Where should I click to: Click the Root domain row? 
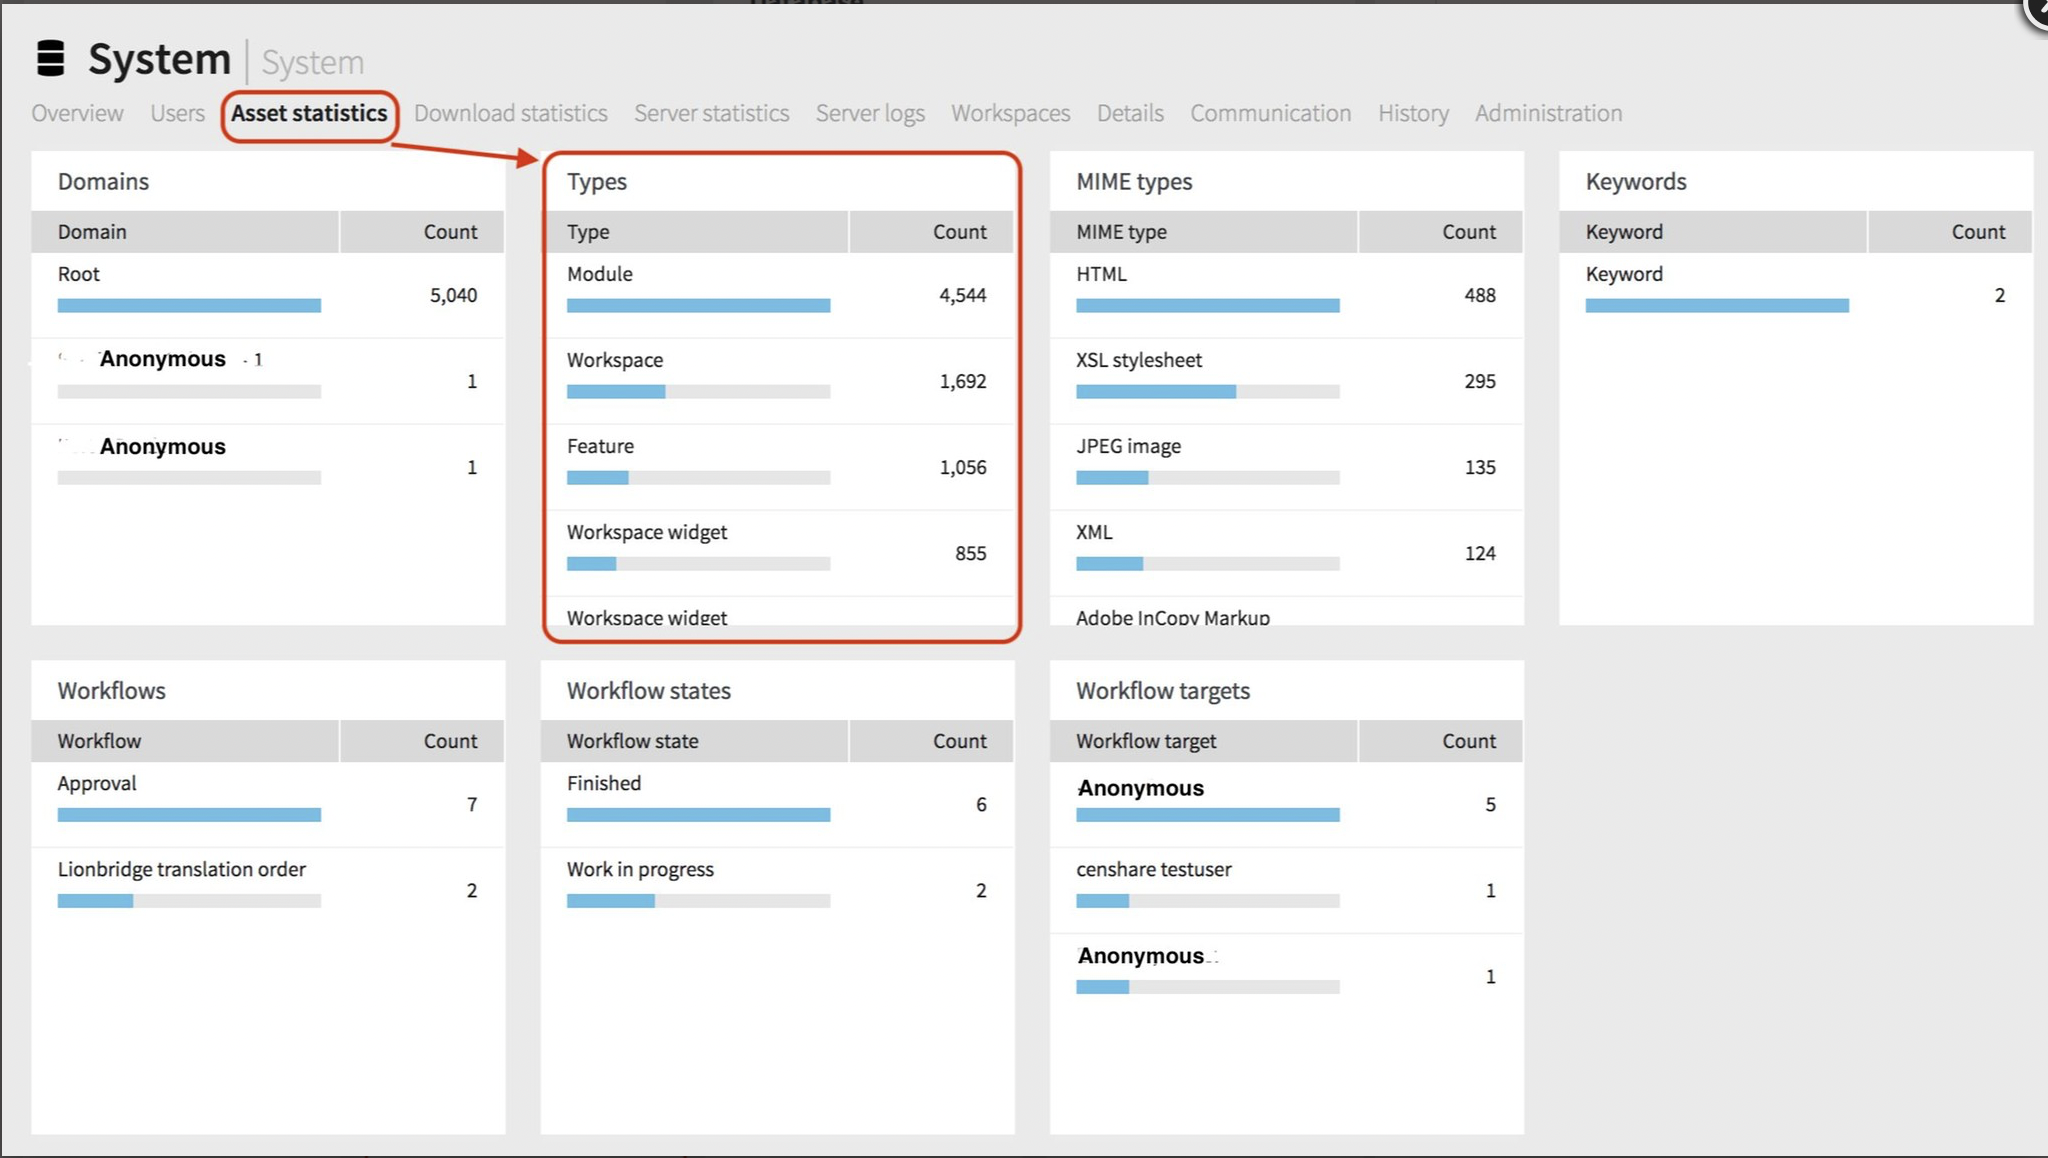[x=79, y=274]
